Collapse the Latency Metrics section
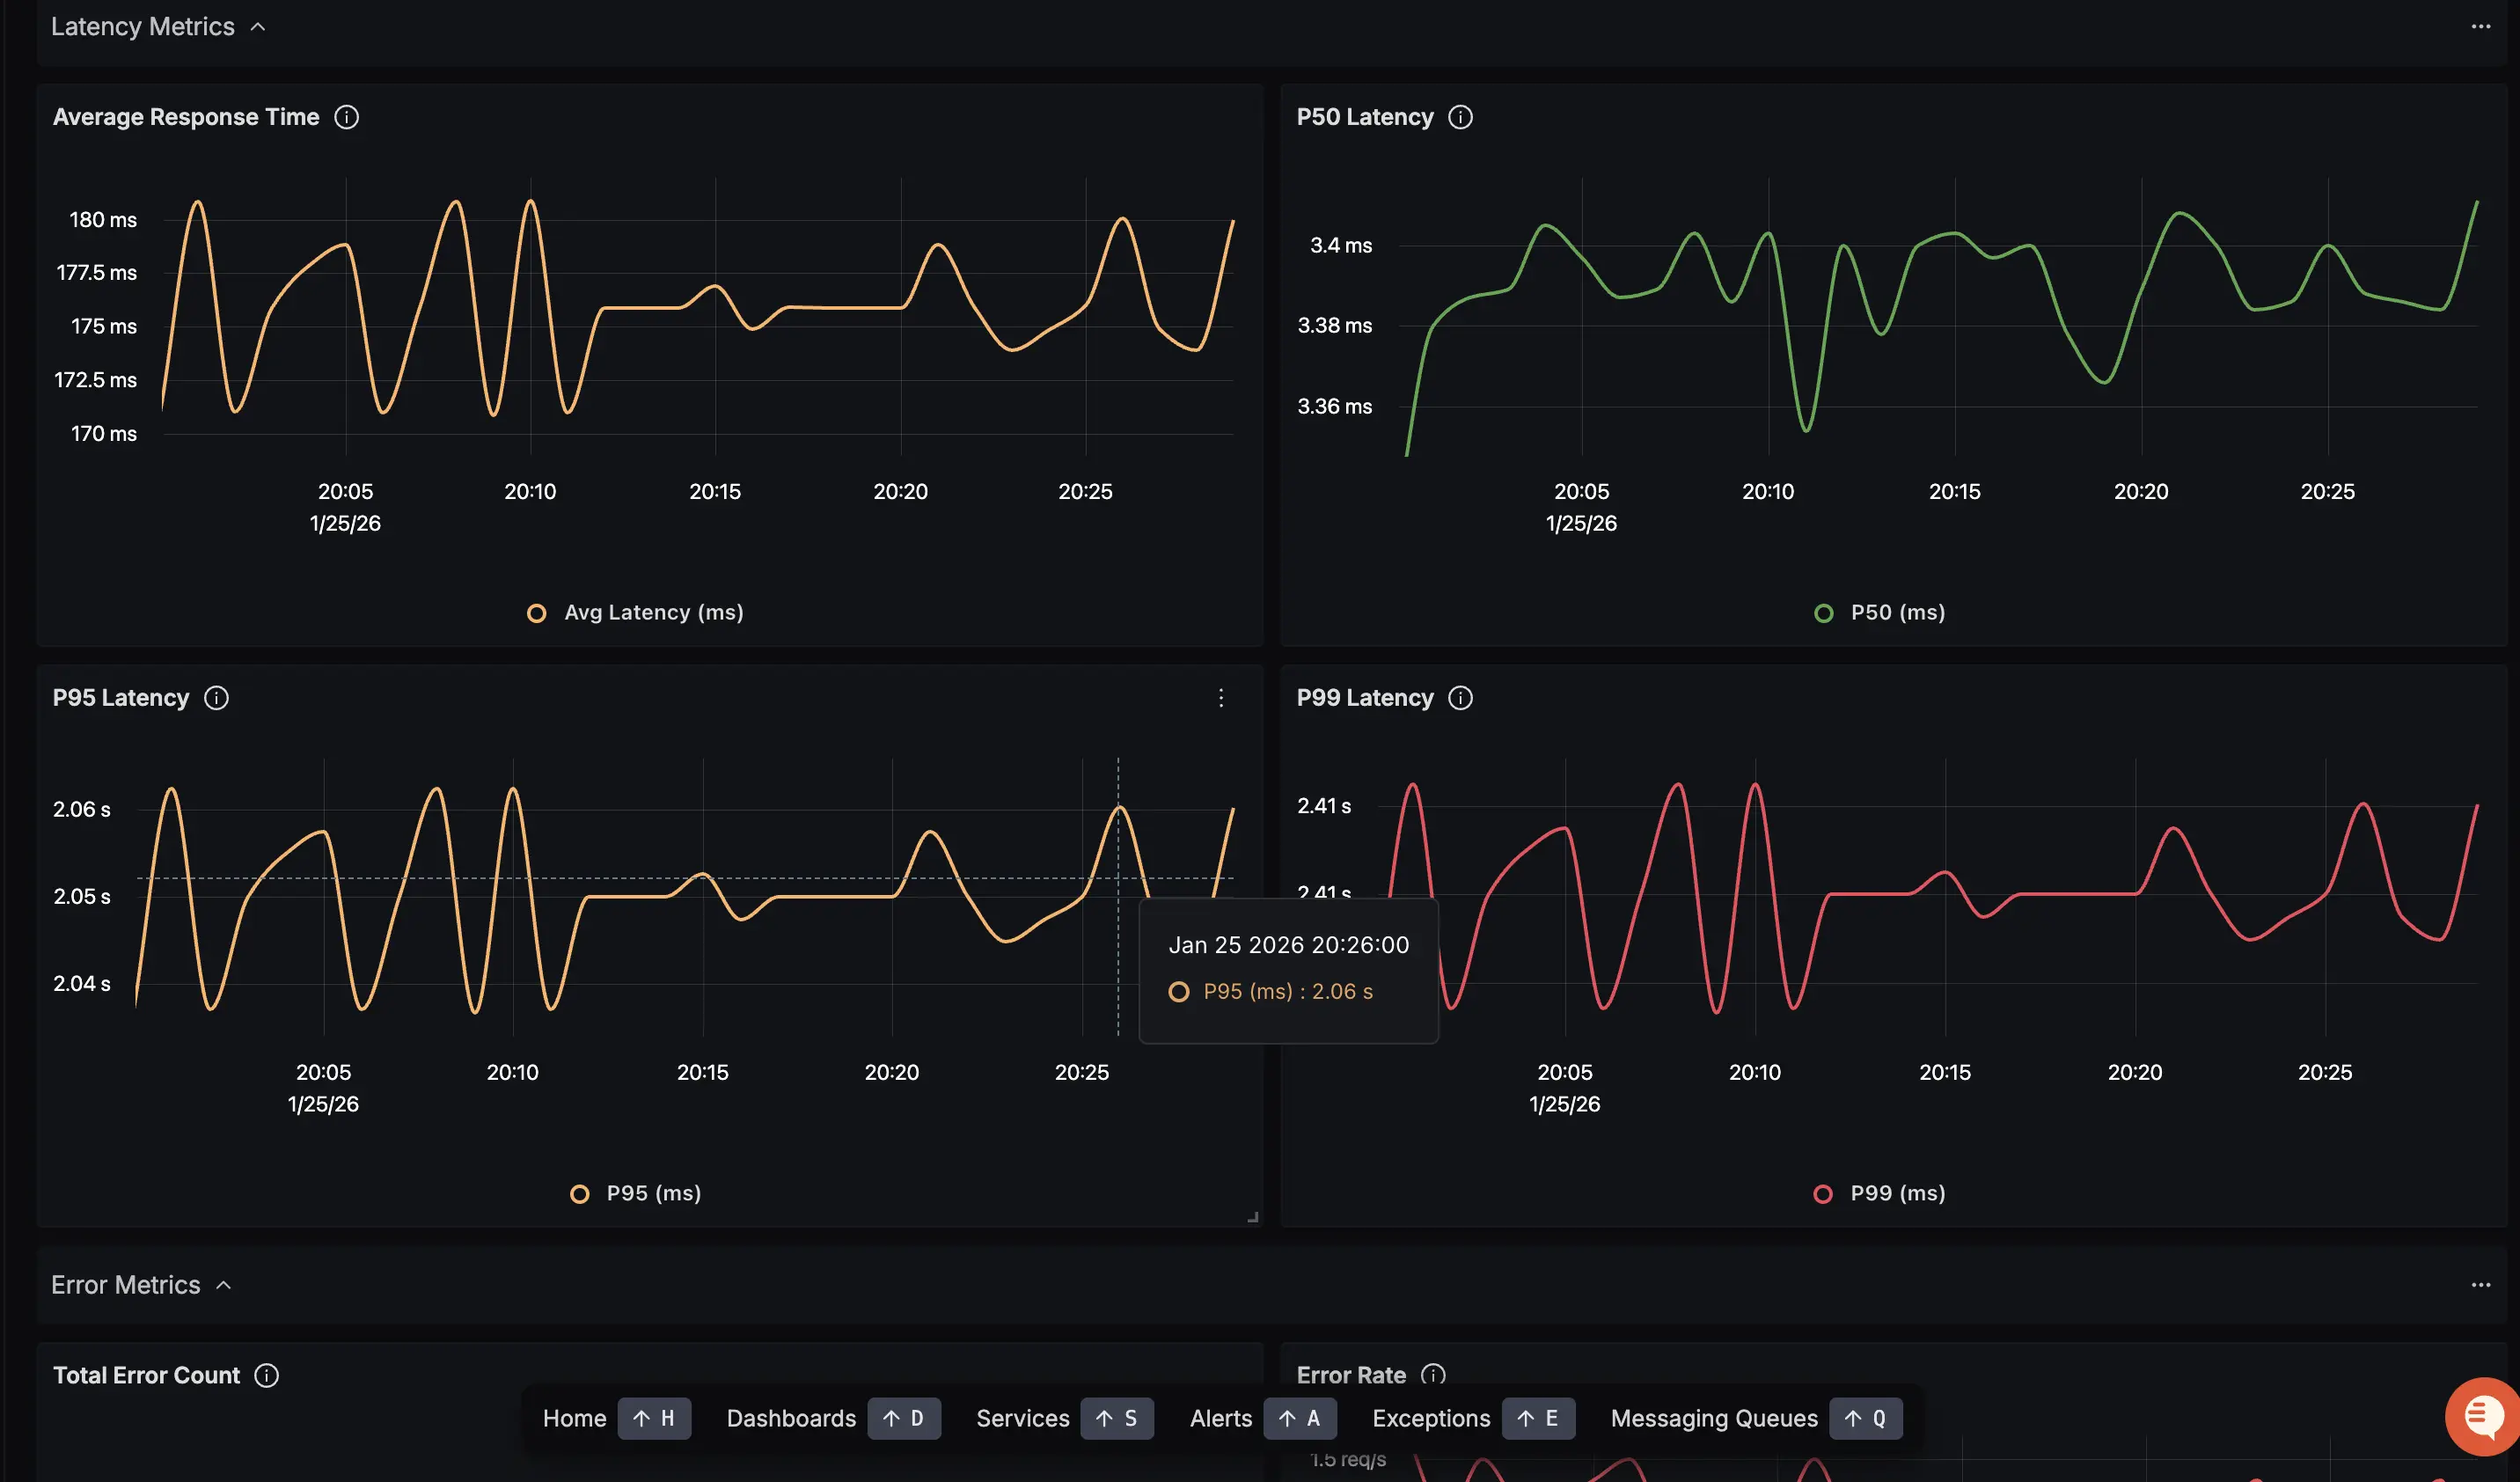This screenshot has width=2520, height=1482. 258,27
